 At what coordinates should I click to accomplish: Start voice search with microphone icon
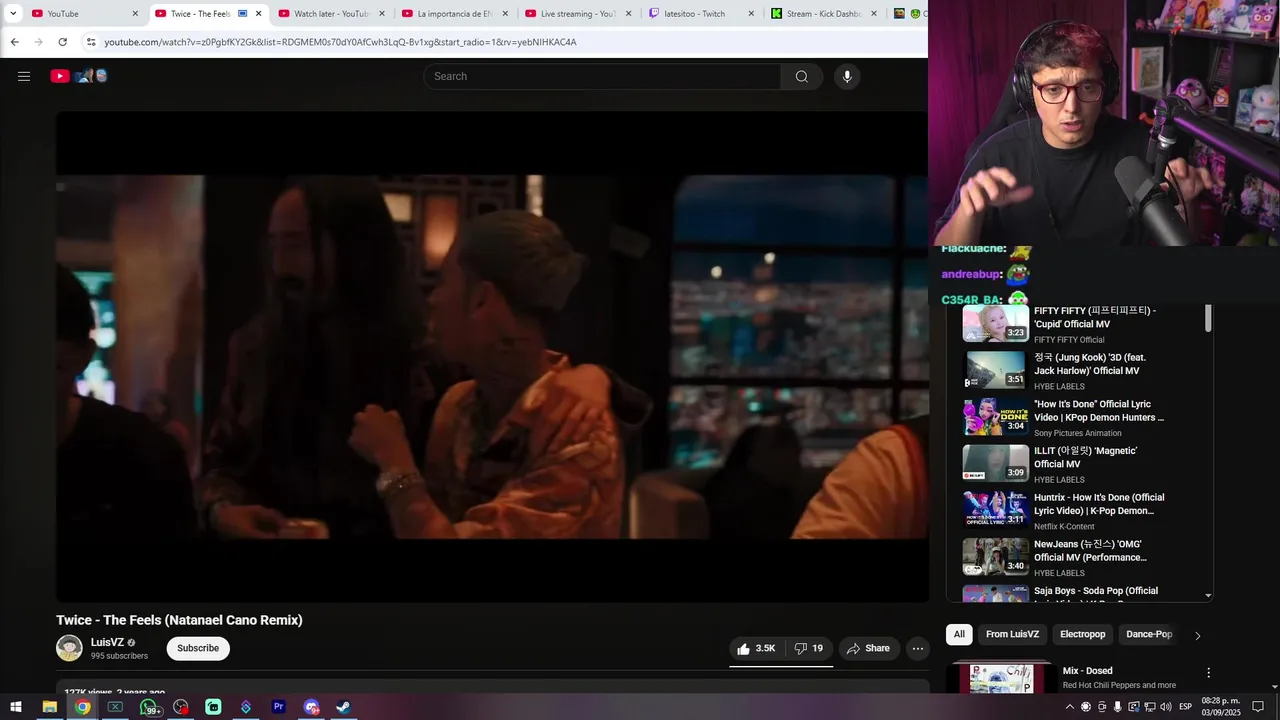tap(847, 76)
